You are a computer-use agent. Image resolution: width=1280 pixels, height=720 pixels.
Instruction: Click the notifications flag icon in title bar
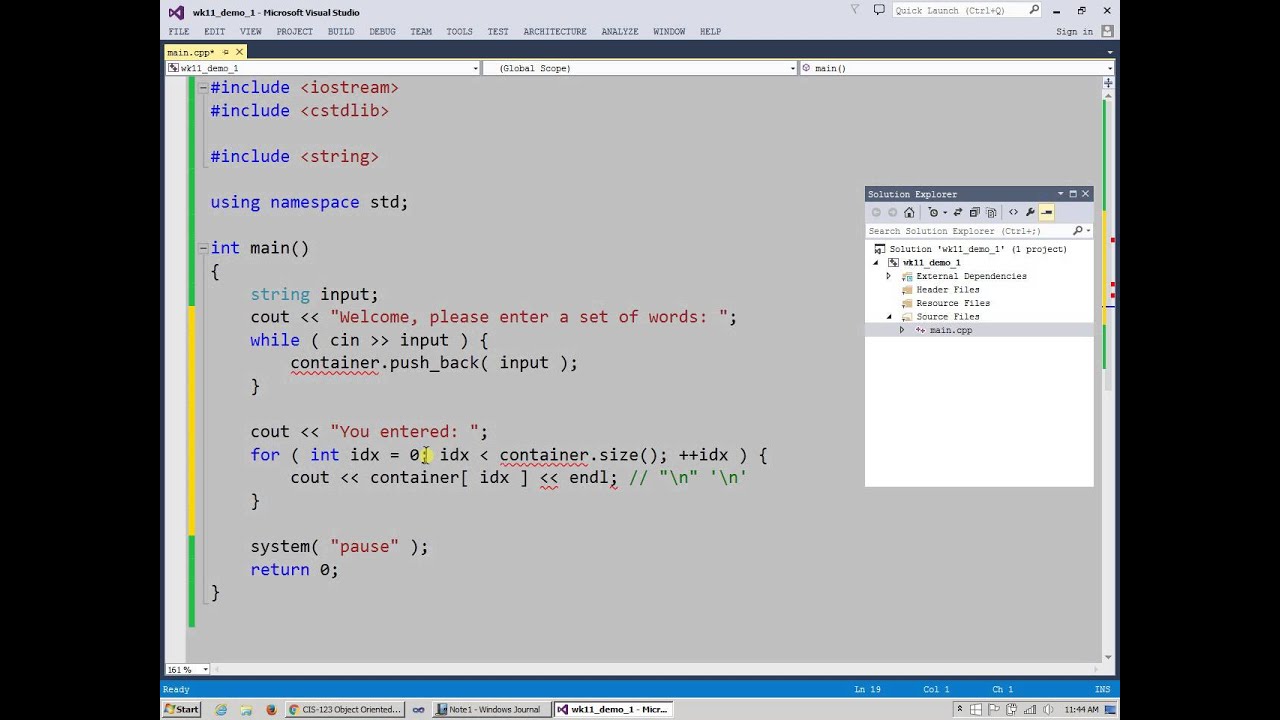point(855,10)
